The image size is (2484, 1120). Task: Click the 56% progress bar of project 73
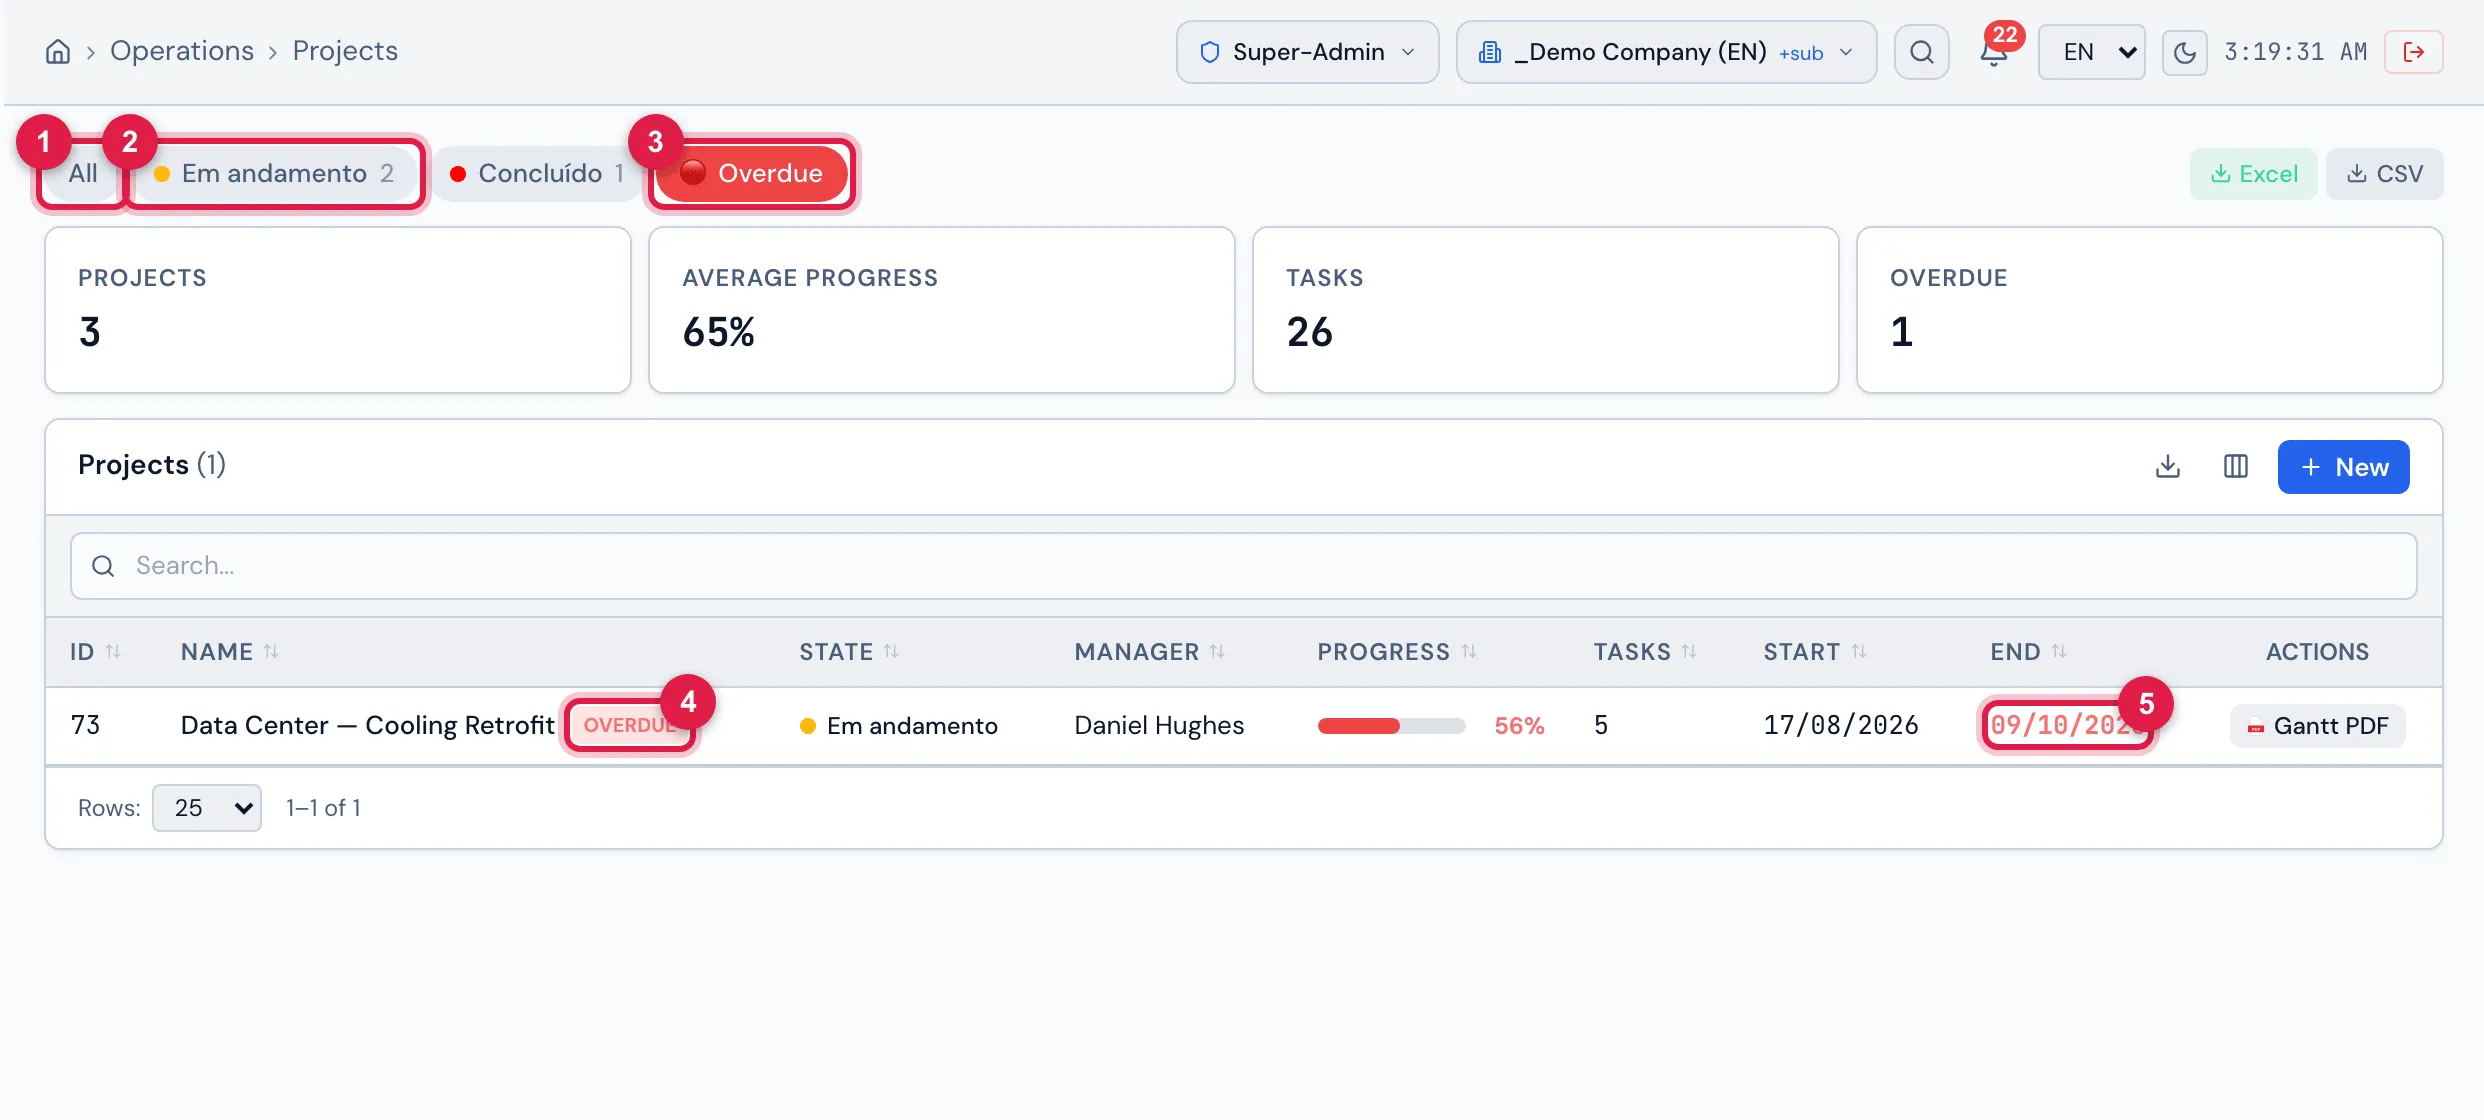click(1391, 726)
